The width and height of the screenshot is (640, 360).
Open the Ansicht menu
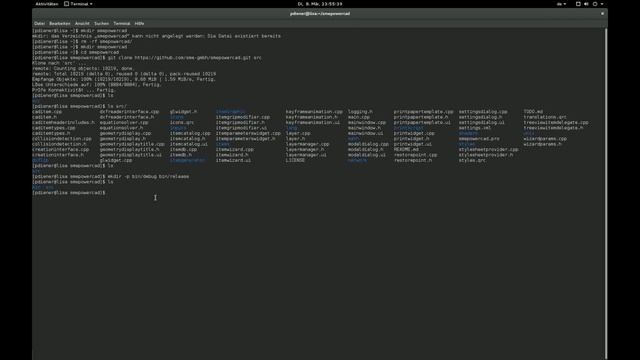point(82,24)
